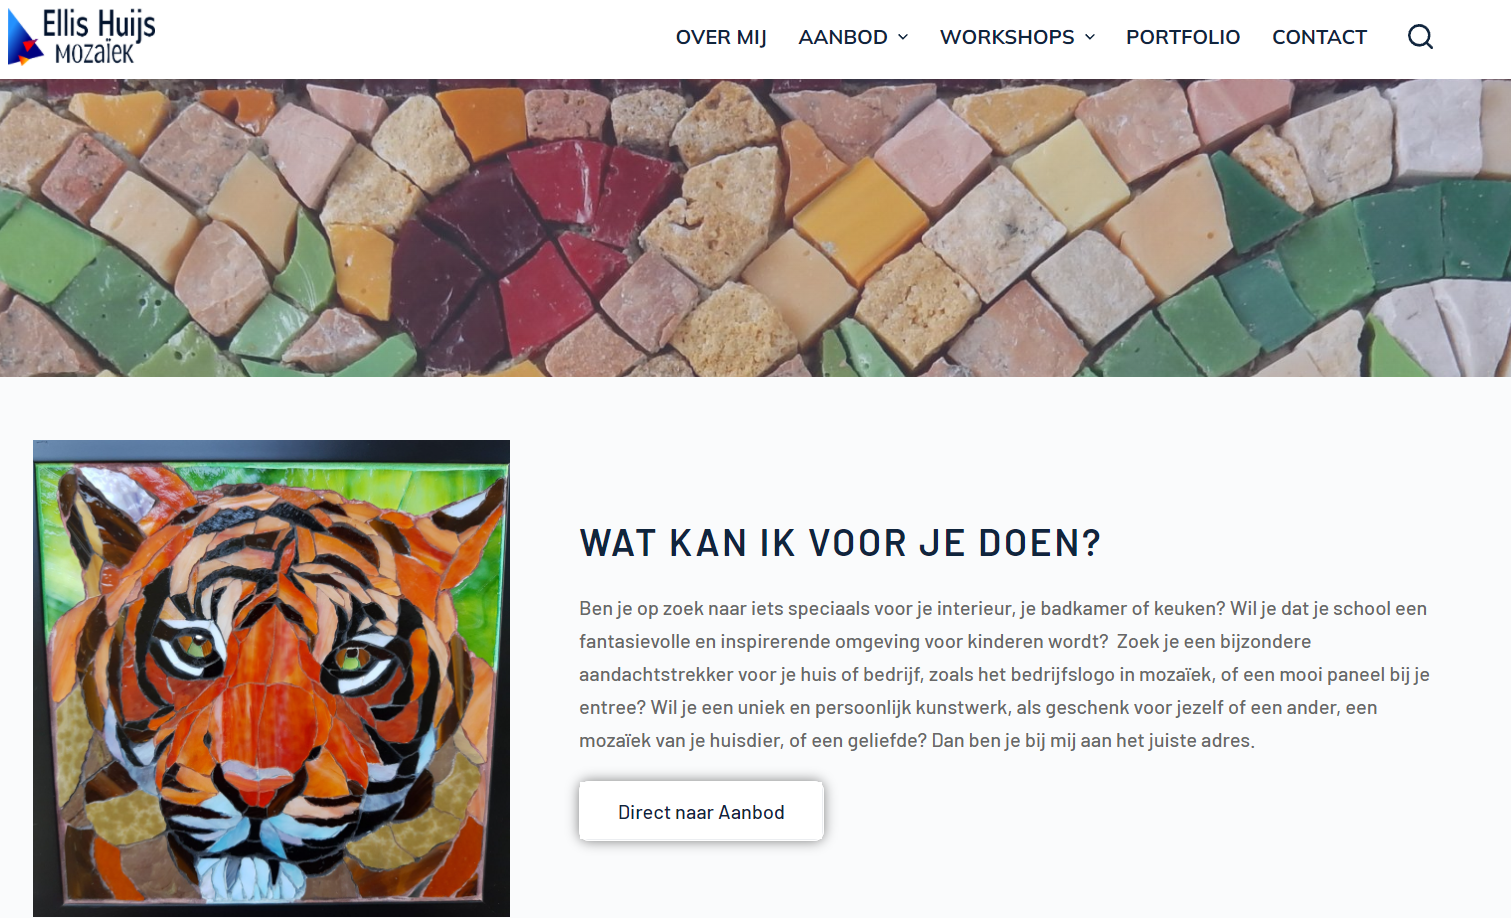Click the Direct naar Aanbod button
The image size is (1511, 918).
(x=701, y=811)
